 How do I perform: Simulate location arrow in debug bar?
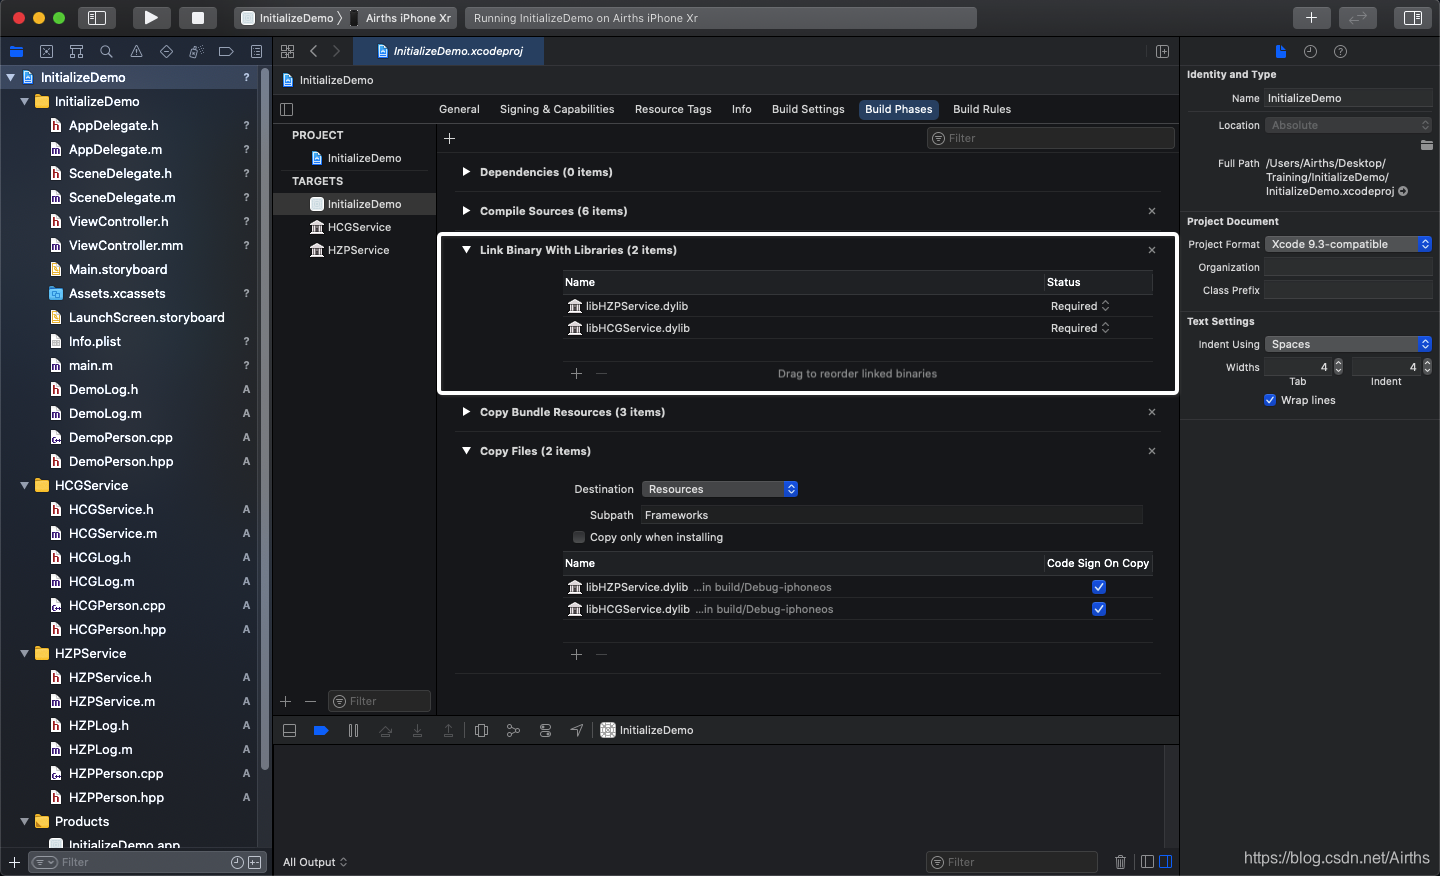[577, 730]
